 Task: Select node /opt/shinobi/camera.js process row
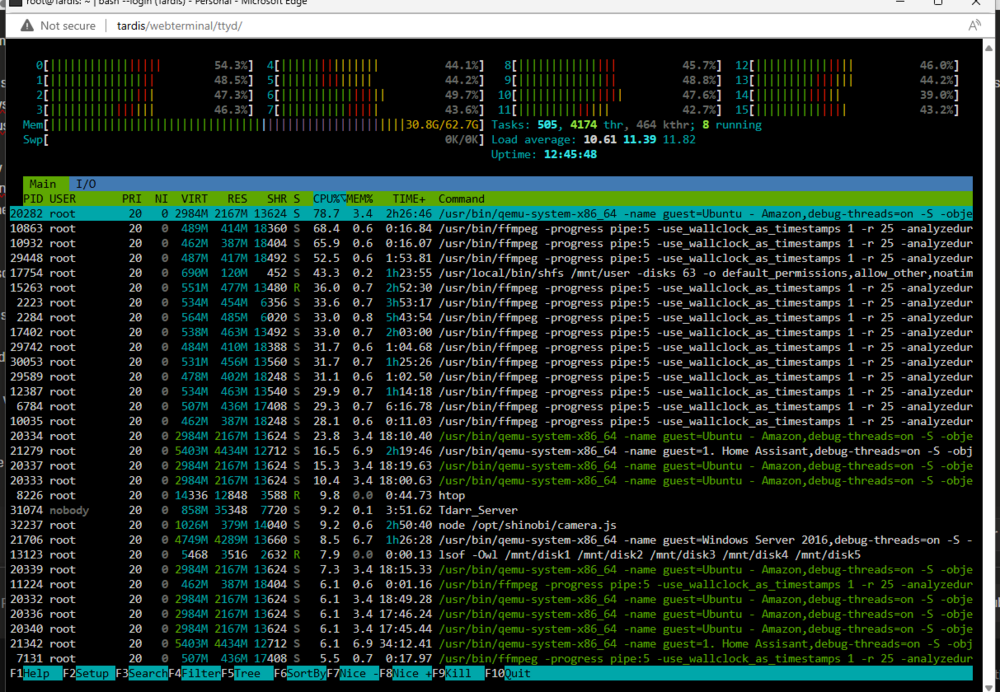(x=491, y=525)
